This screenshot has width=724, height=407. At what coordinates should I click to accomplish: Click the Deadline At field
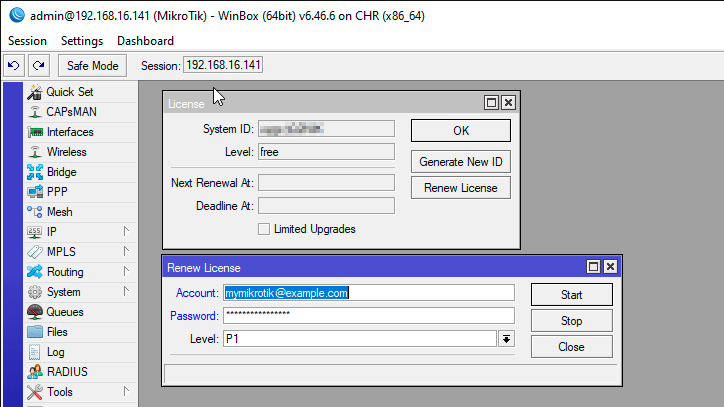point(326,206)
